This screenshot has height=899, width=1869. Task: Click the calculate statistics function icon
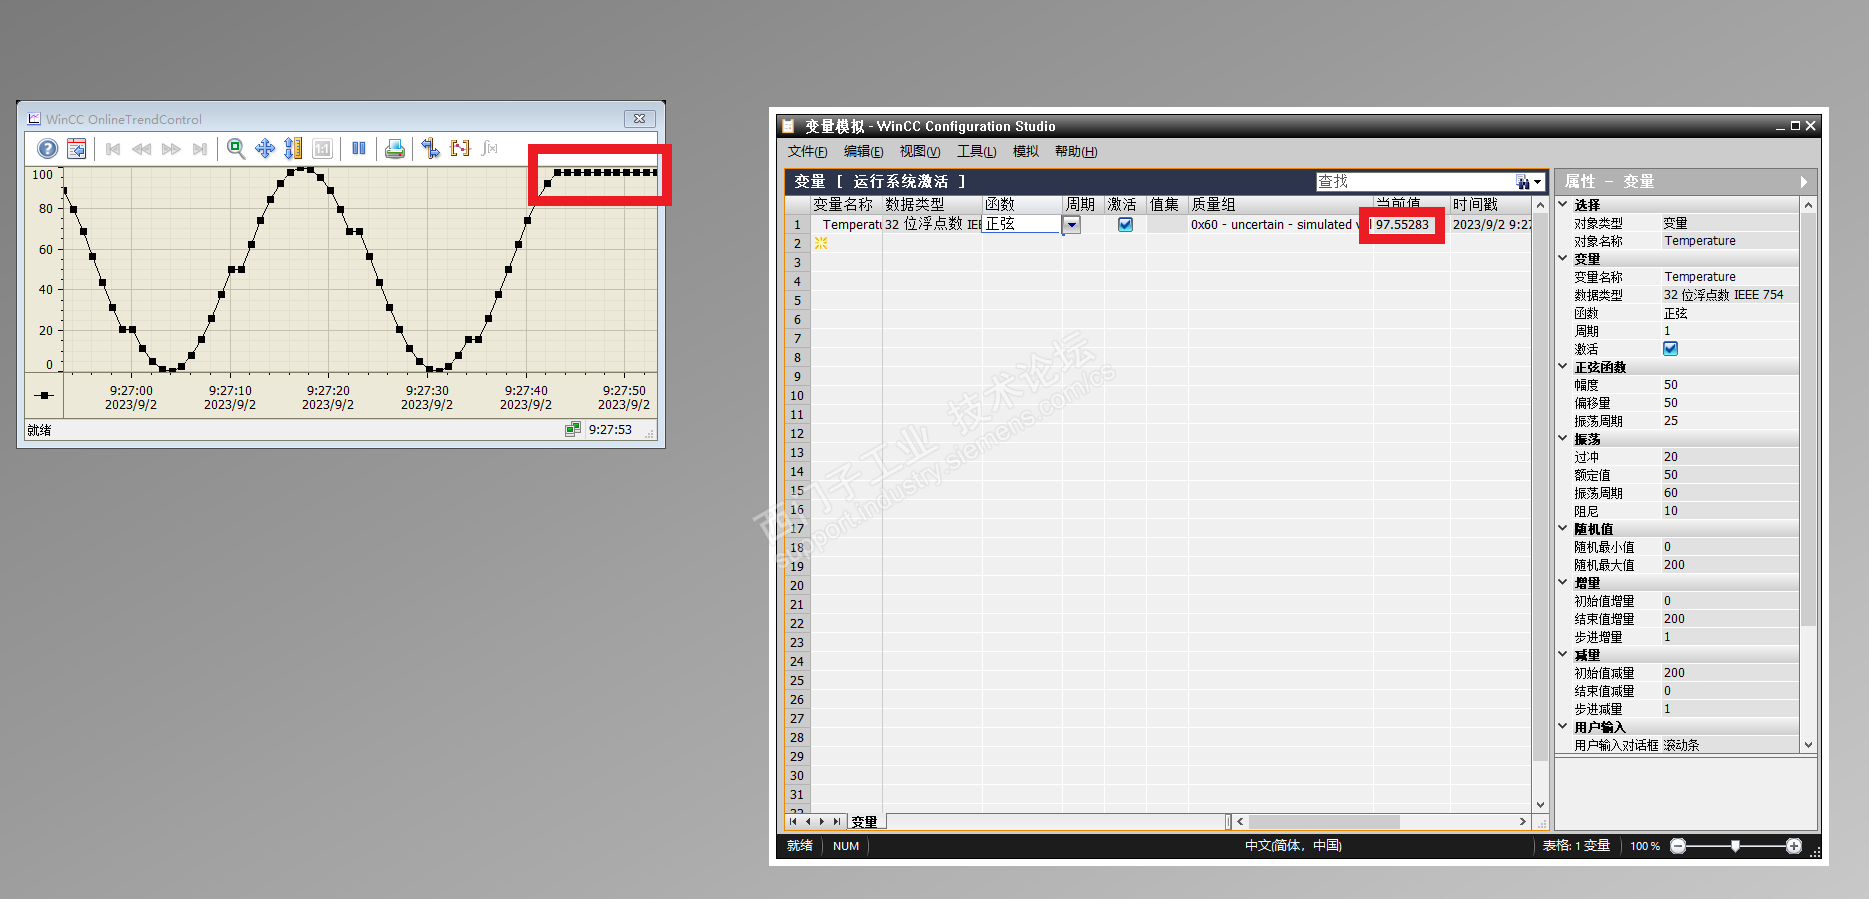489,149
